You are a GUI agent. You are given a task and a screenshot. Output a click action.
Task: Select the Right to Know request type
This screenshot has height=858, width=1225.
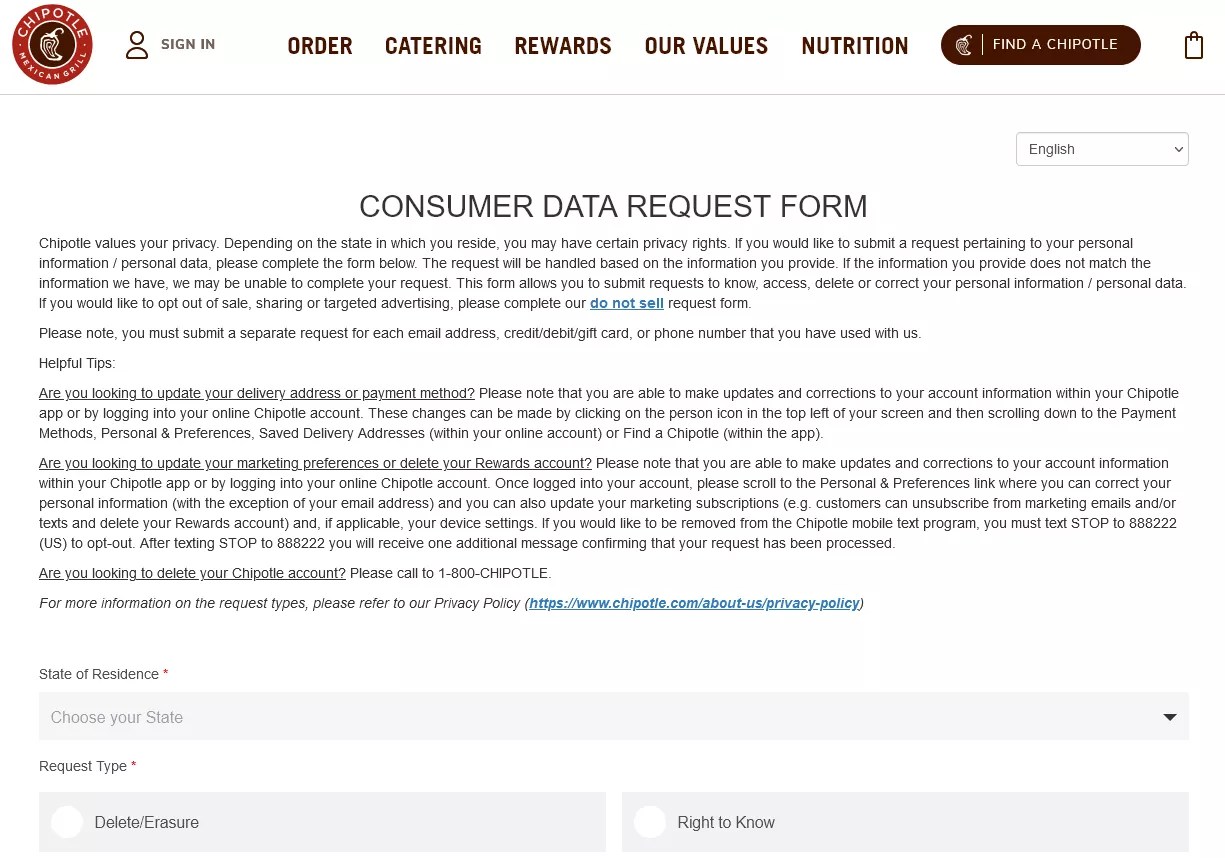[x=649, y=821]
